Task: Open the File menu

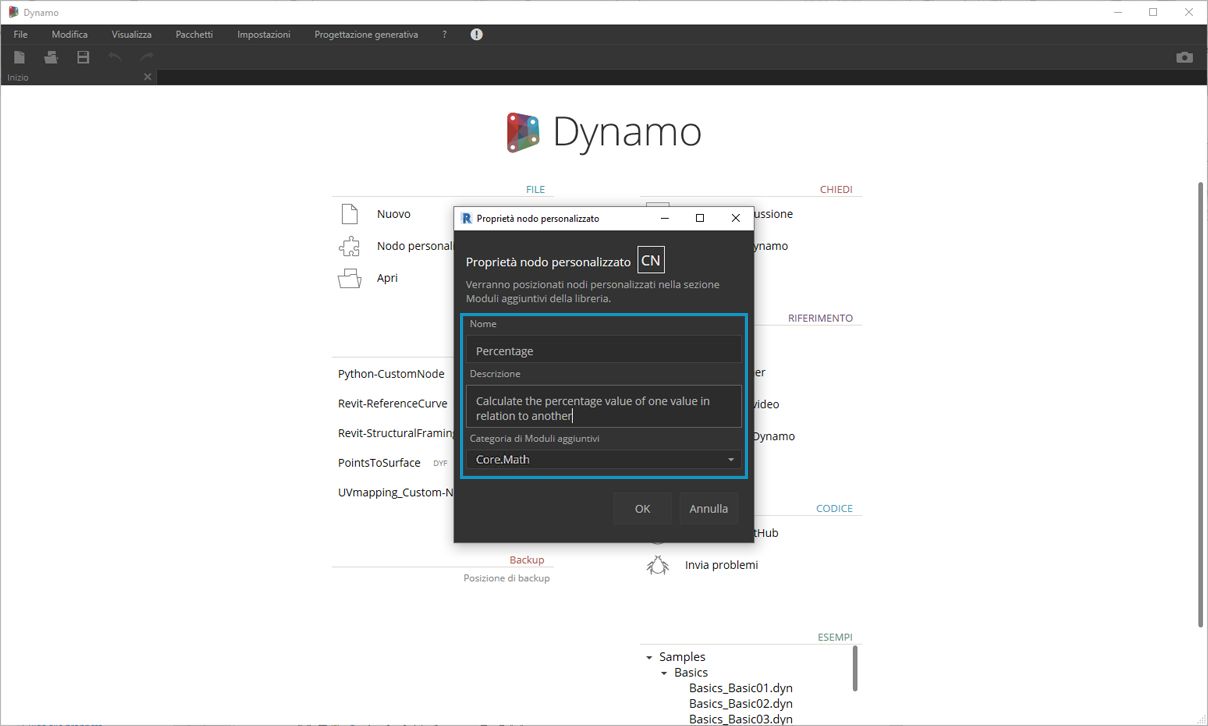Action: click(x=21, y=34)
